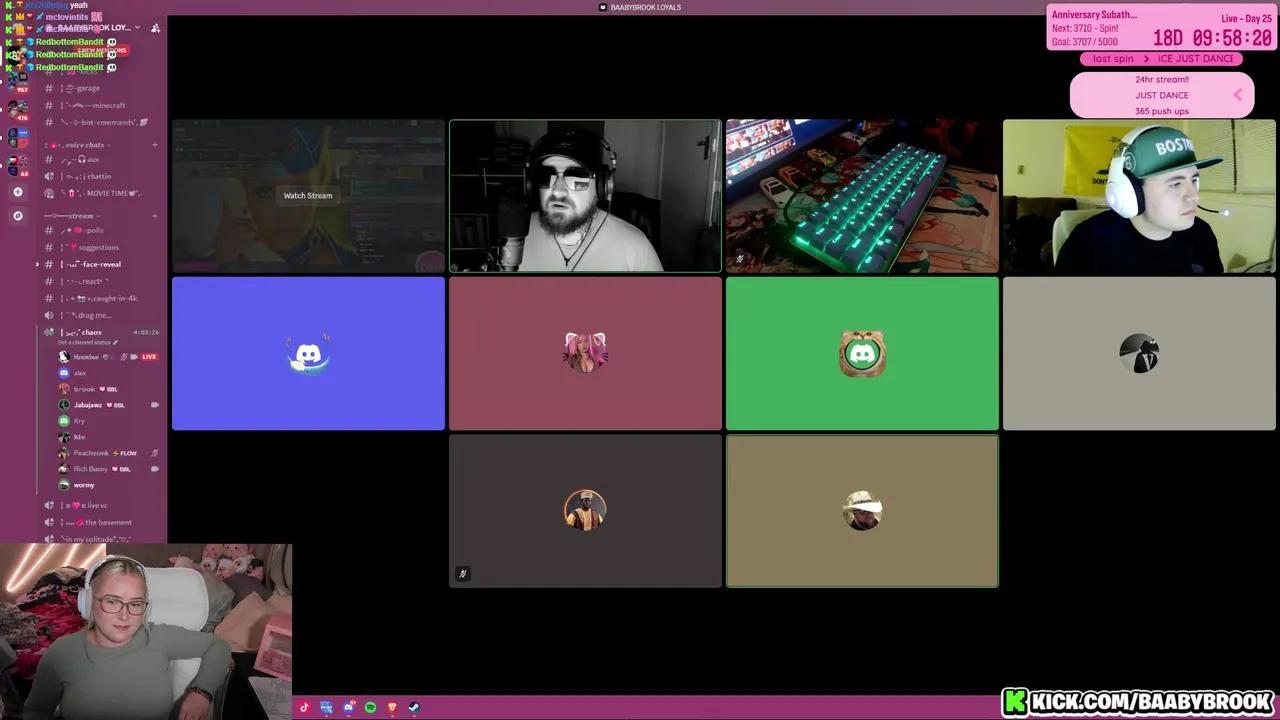Open server folder with 476 badge
The width and height of the screenshot is (1280, 720).
18,110
